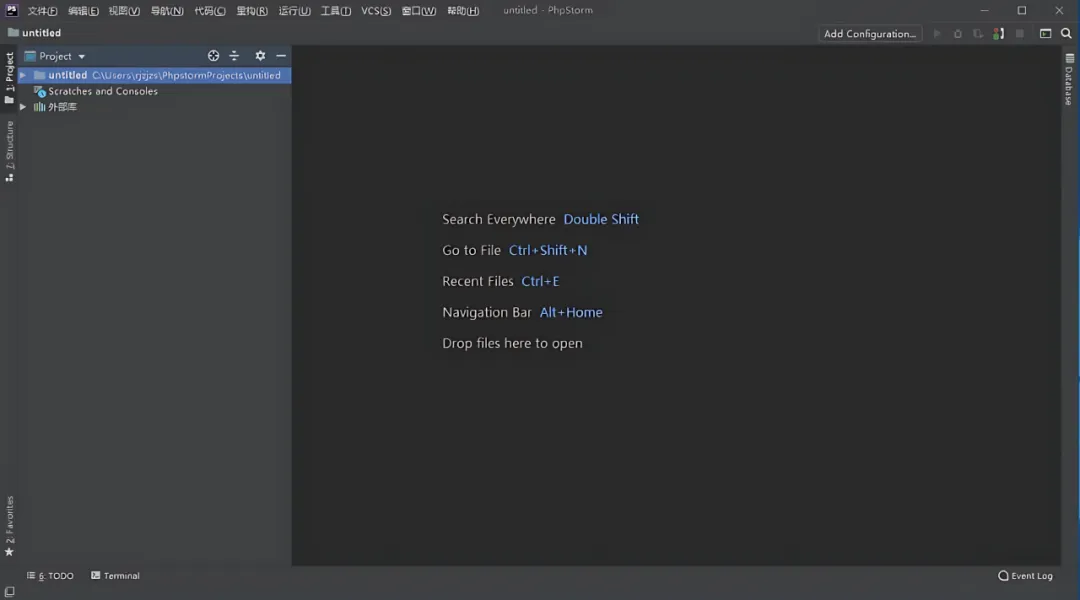Click Double Shift shortcut text
The image size is (1080, 600).
(601, 219)
